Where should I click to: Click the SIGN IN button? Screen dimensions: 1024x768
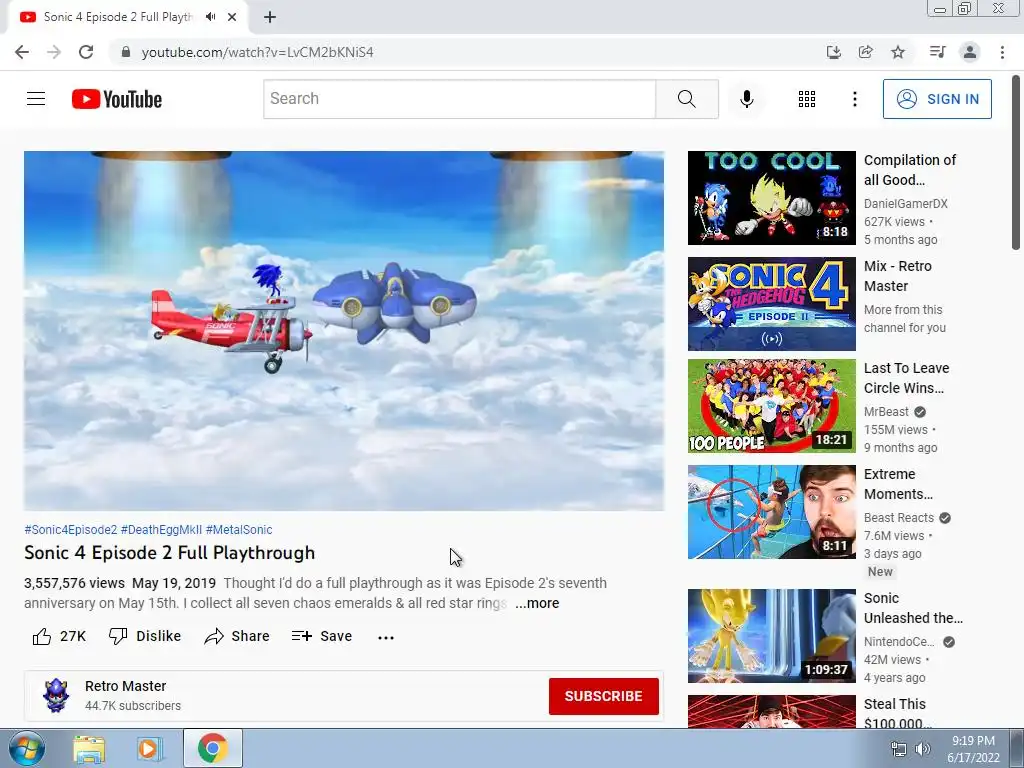tap(937, 99)
